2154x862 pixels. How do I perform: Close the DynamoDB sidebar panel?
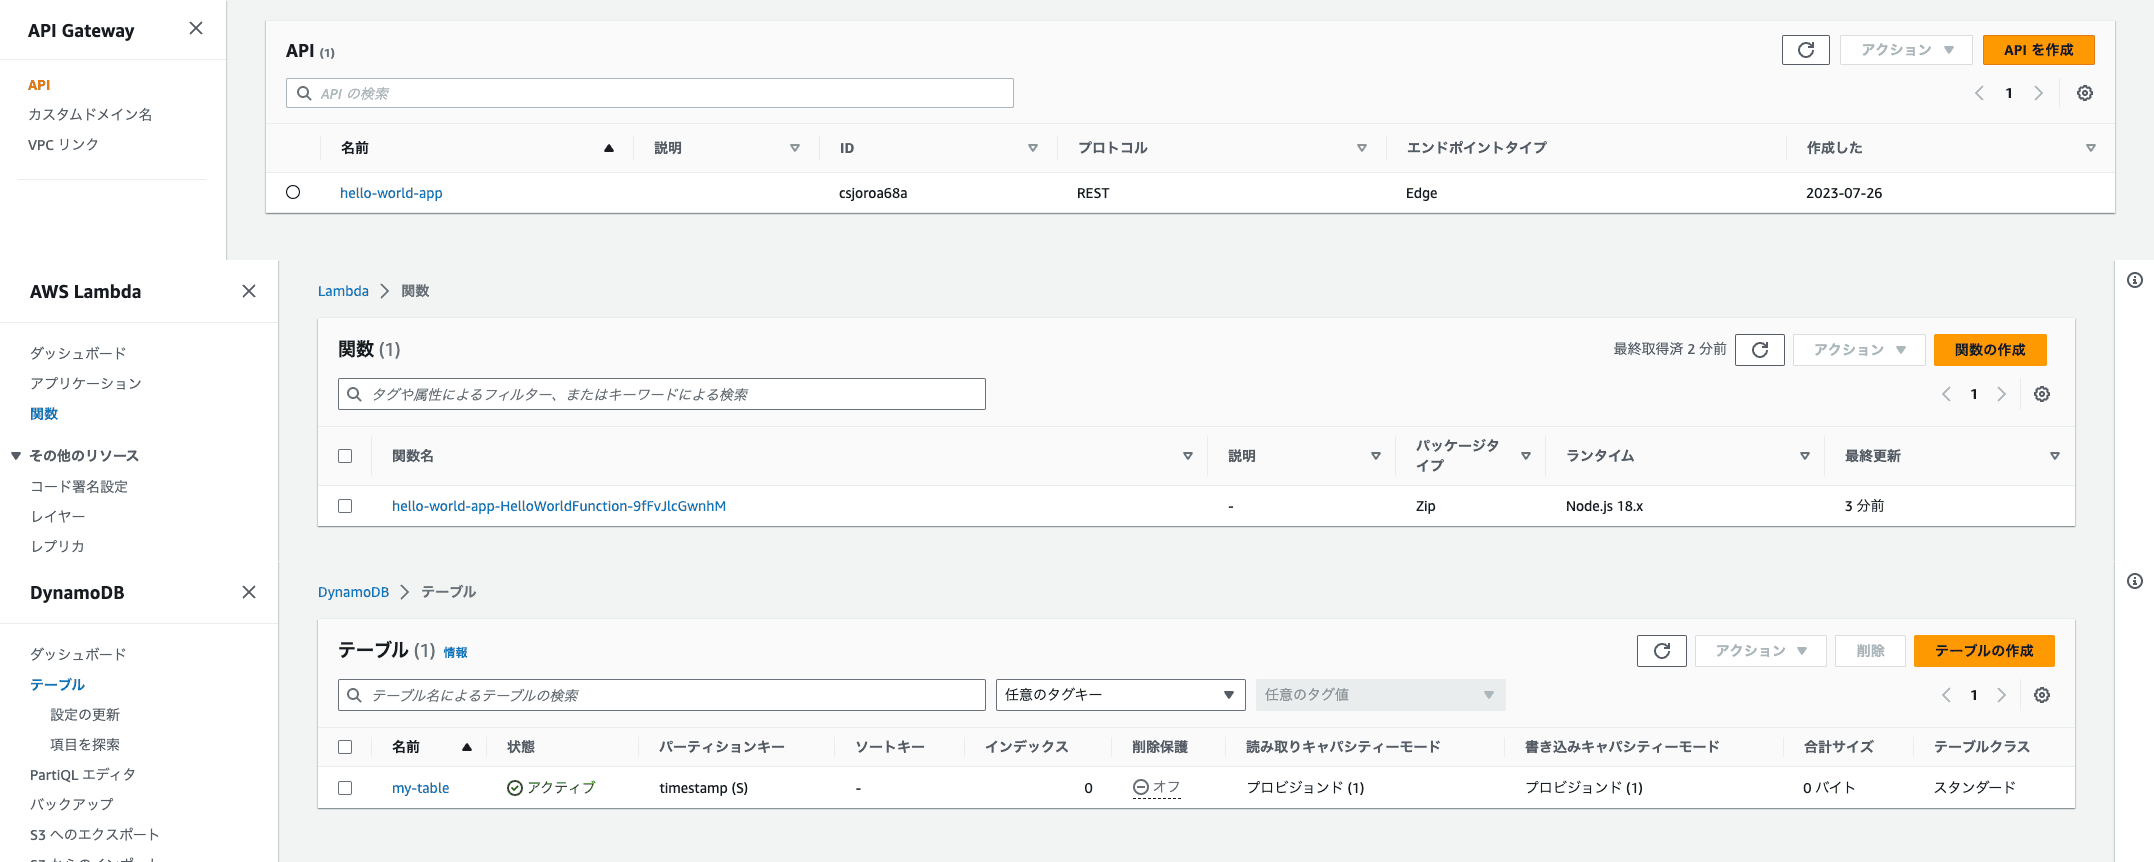coord(249,592)
